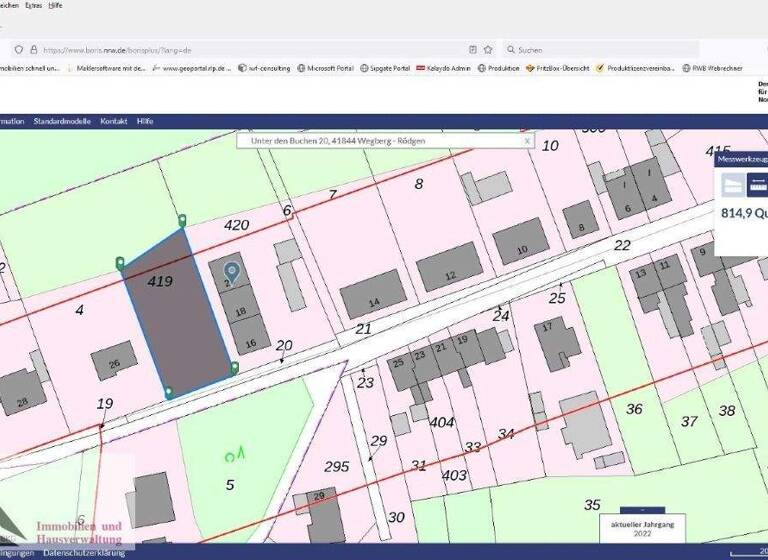Close the address search result box
The width and height of the screenshot is (768, 560).
(527, 141)
